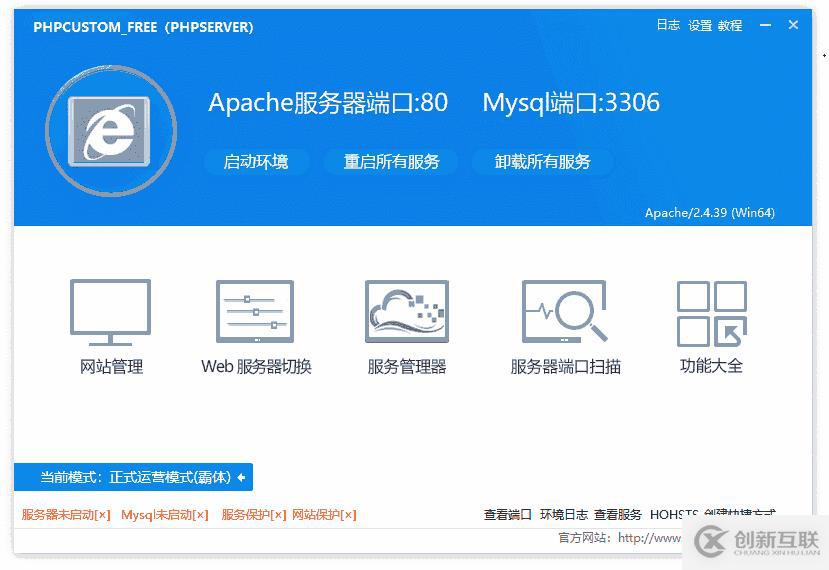This screenshot has height=570, width=829.
Task: Open the 服务管理器 cloud icon
Action: click(x=407, y=311)
